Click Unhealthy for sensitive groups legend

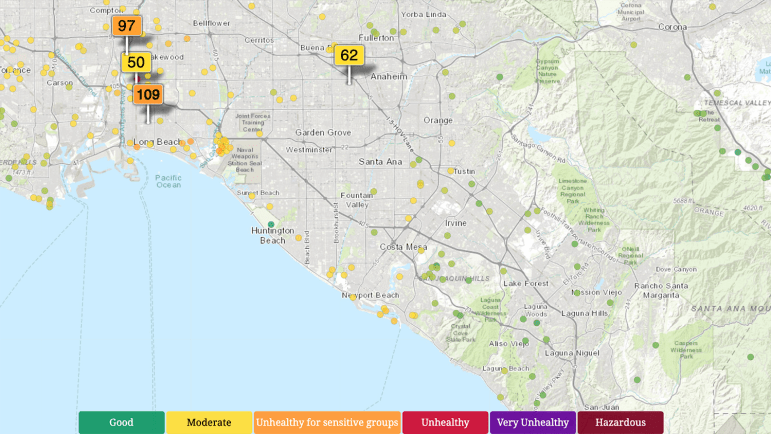pyautogui.click(x=327, y=422)
